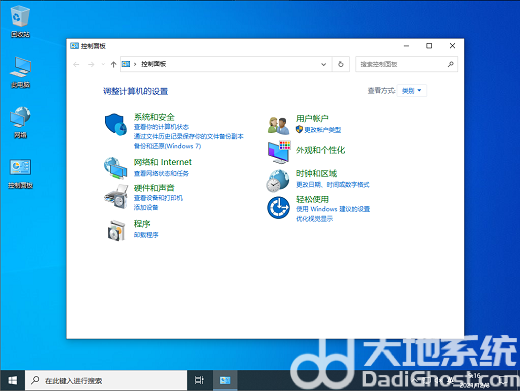Open 程序 category heading

(142, 224)
